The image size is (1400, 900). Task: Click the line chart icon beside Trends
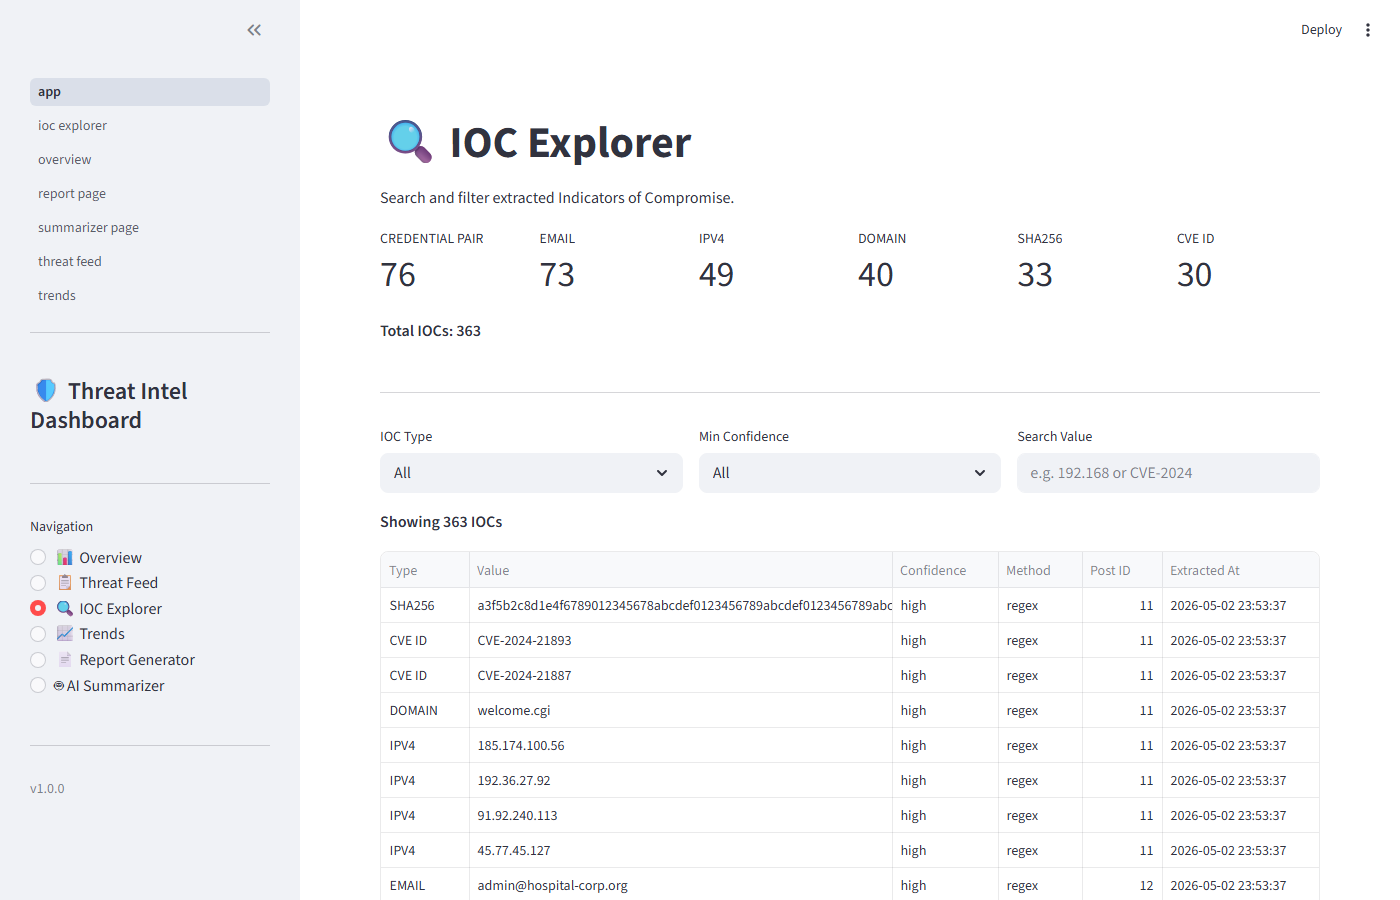click(65, 633)
